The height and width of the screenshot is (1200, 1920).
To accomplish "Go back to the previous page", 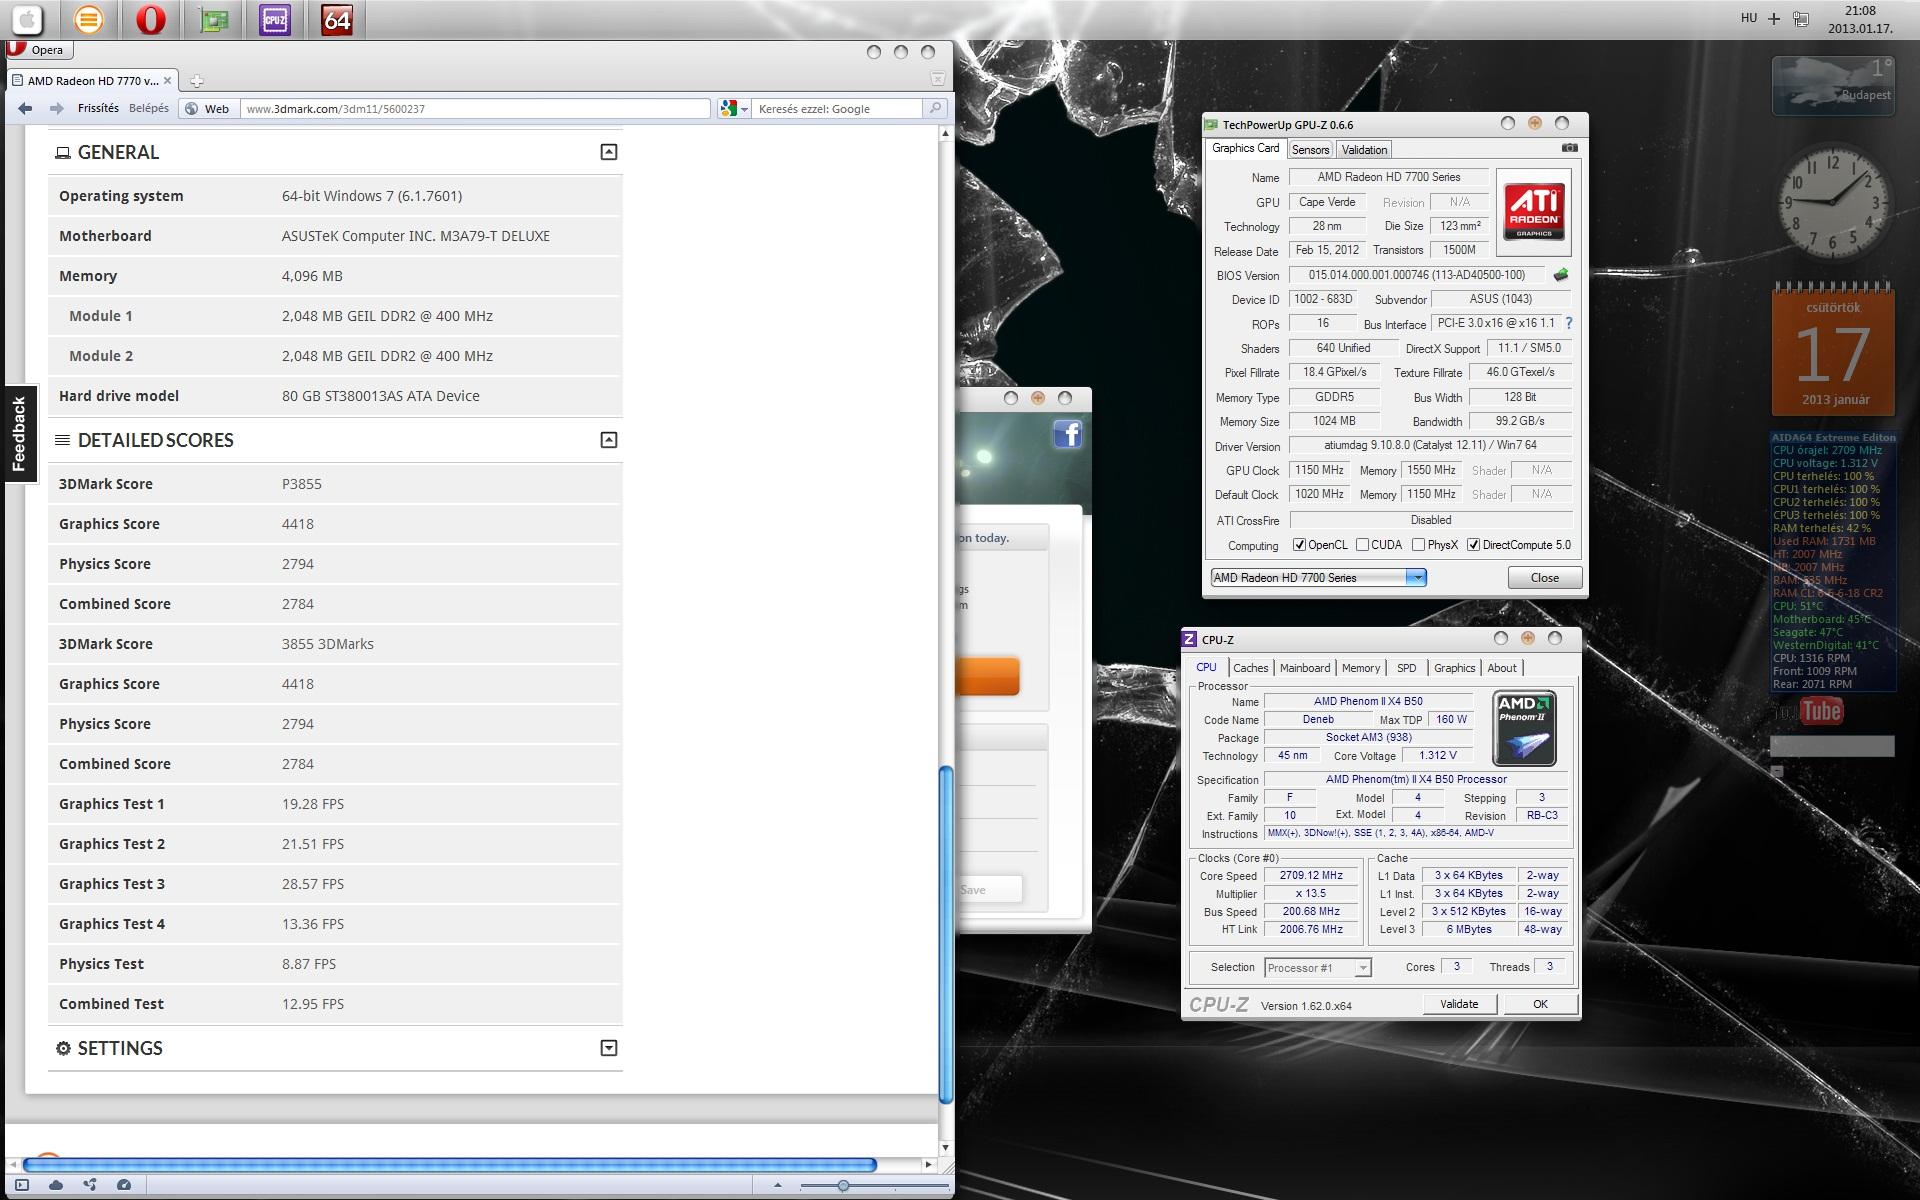I will [x=25, y=108].
